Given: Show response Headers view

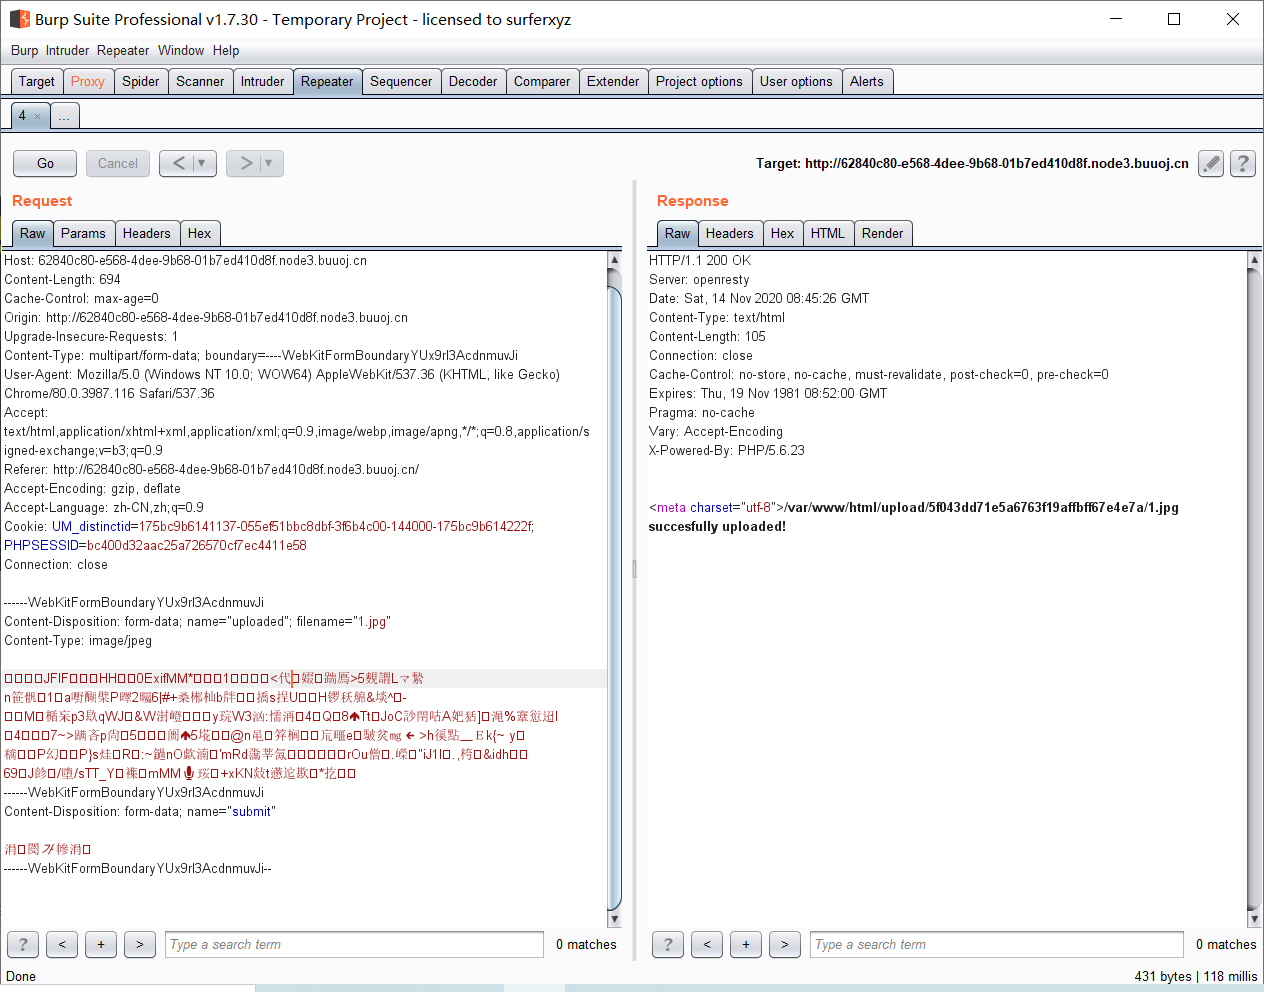Looking at the screenshot, I should [x=730, y=234].
